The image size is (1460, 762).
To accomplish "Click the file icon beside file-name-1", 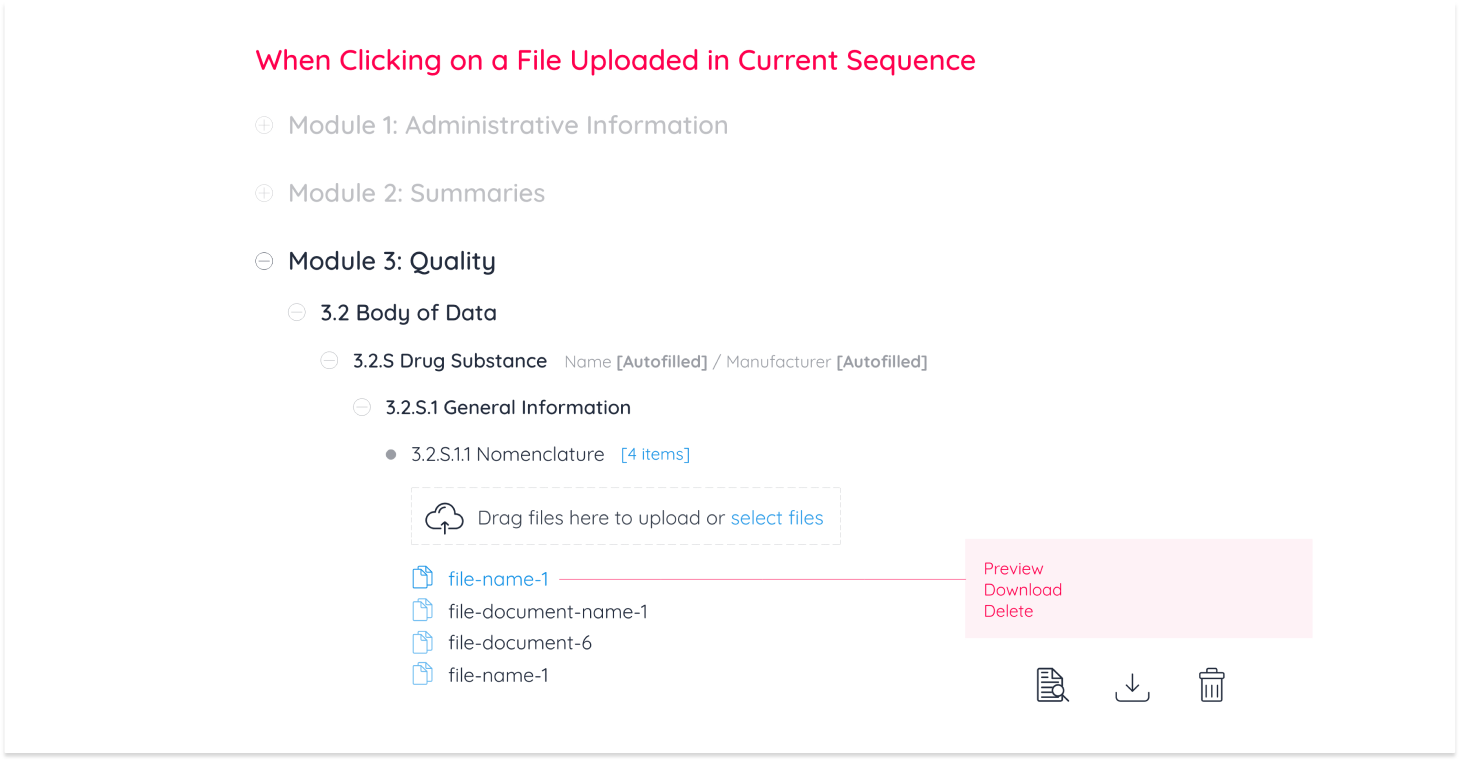I will pos(422,576).
